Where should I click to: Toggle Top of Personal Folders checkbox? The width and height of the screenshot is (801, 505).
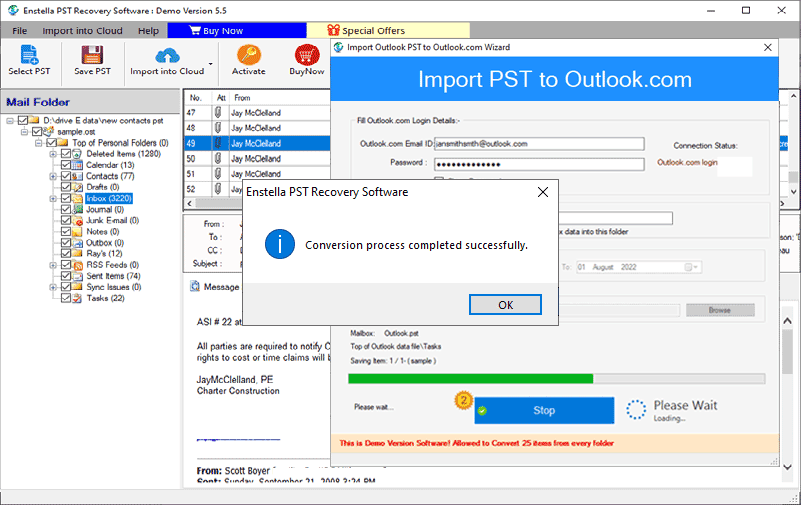pos(51,142)
